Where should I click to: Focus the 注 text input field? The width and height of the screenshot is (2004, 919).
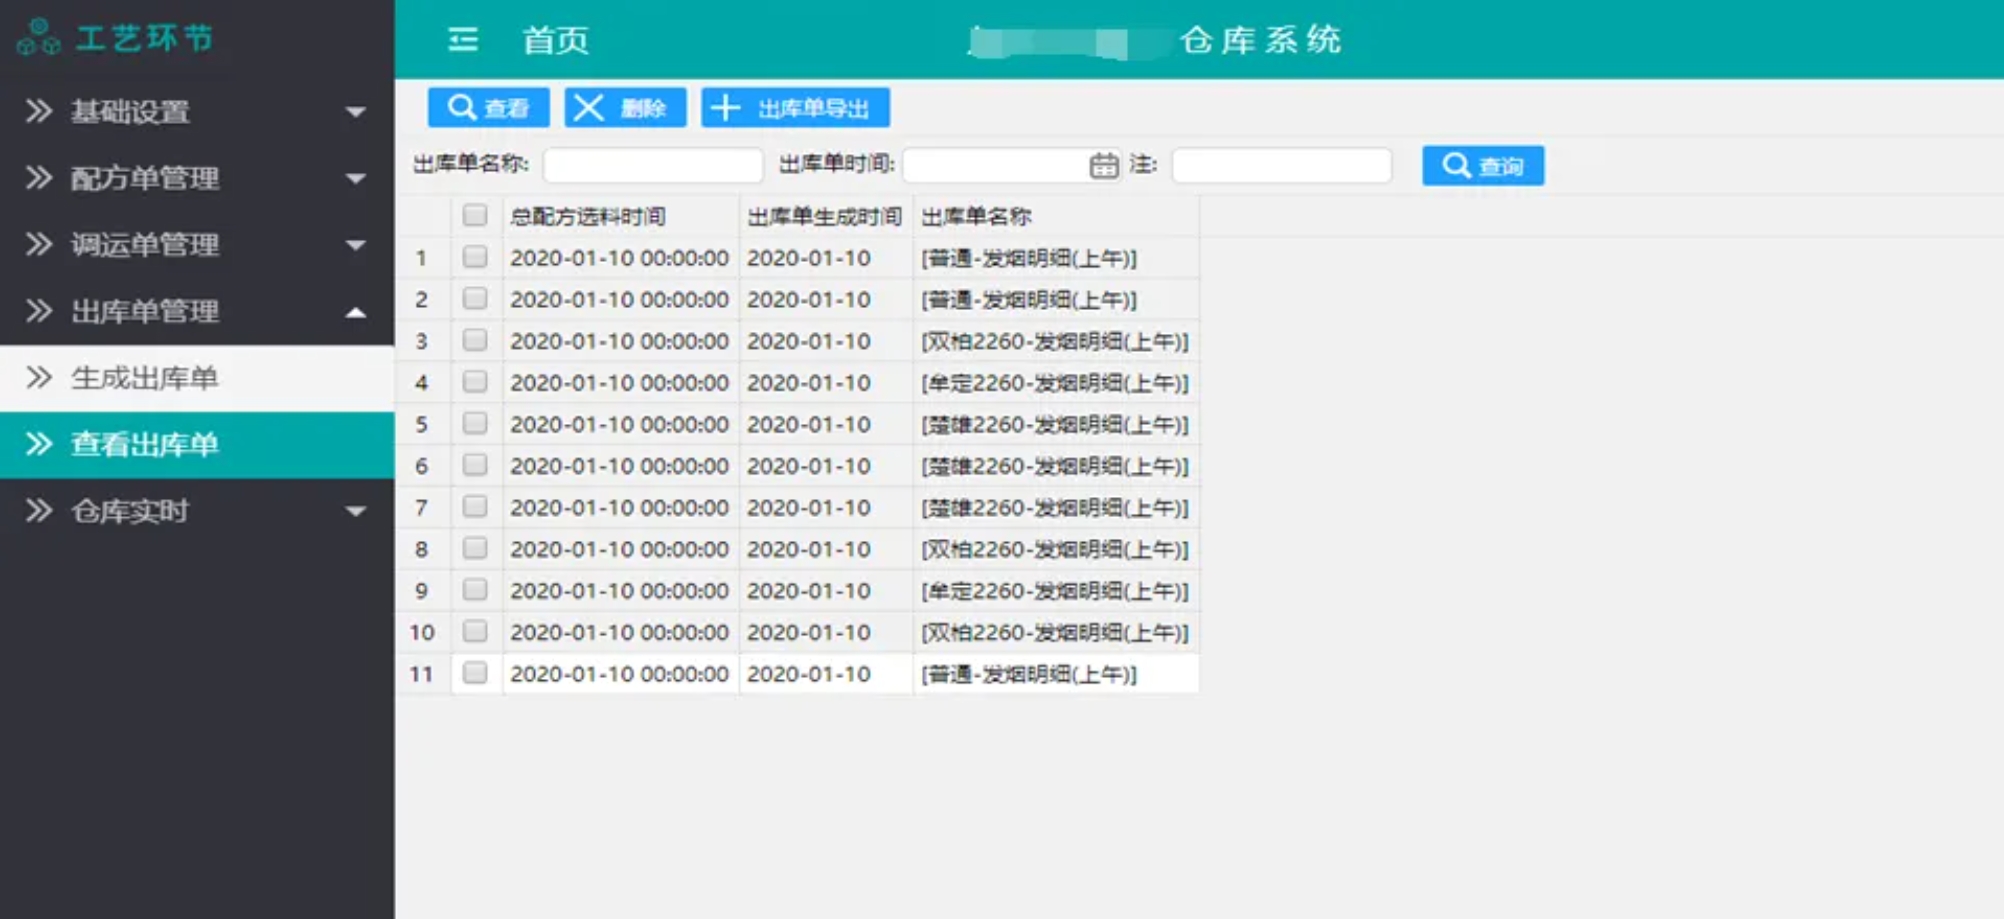click(1281, 165)
